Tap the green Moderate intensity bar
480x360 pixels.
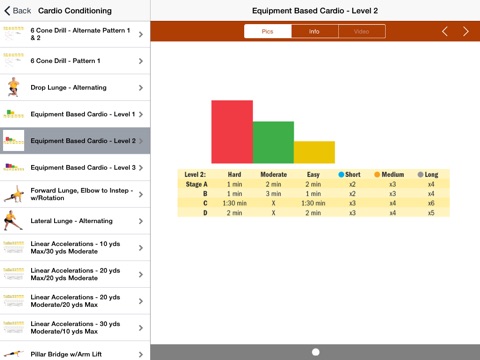(273, 142)
